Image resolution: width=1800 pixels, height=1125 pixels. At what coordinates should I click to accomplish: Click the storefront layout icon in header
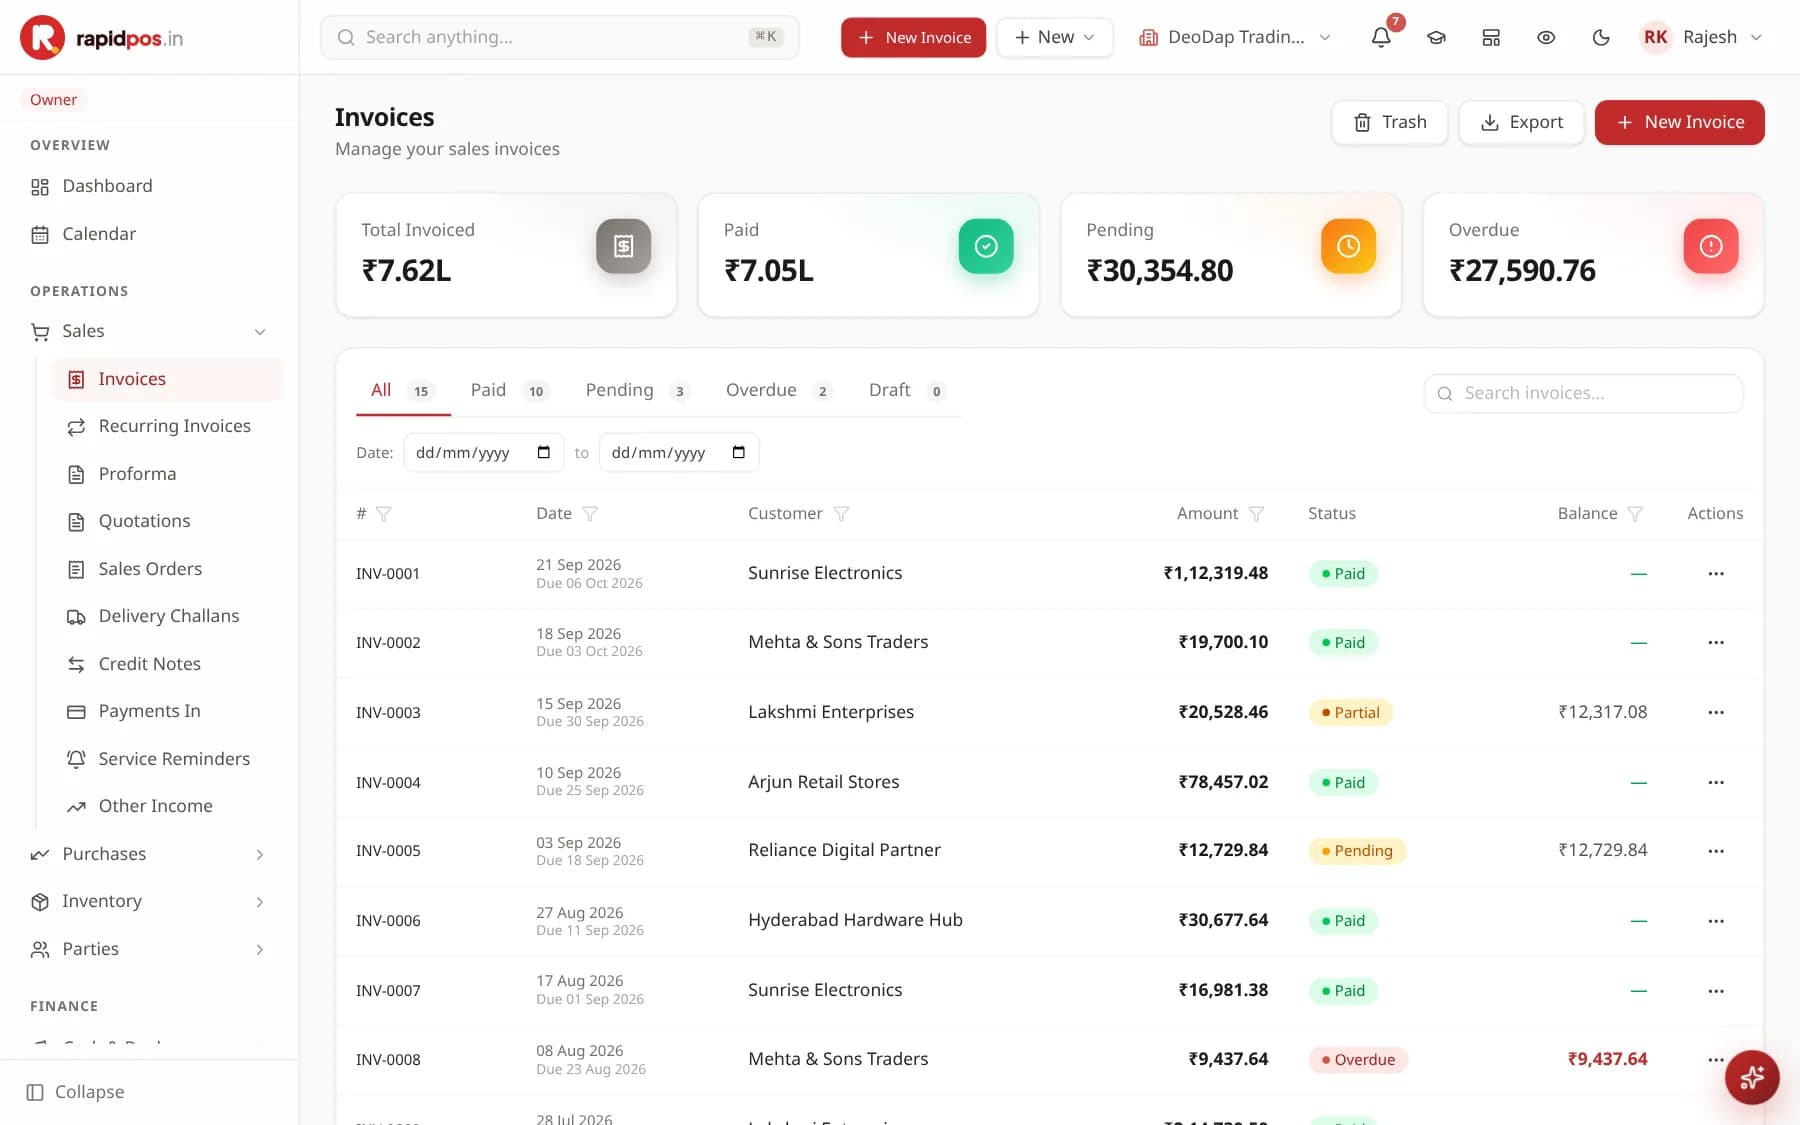point(1491,37)
